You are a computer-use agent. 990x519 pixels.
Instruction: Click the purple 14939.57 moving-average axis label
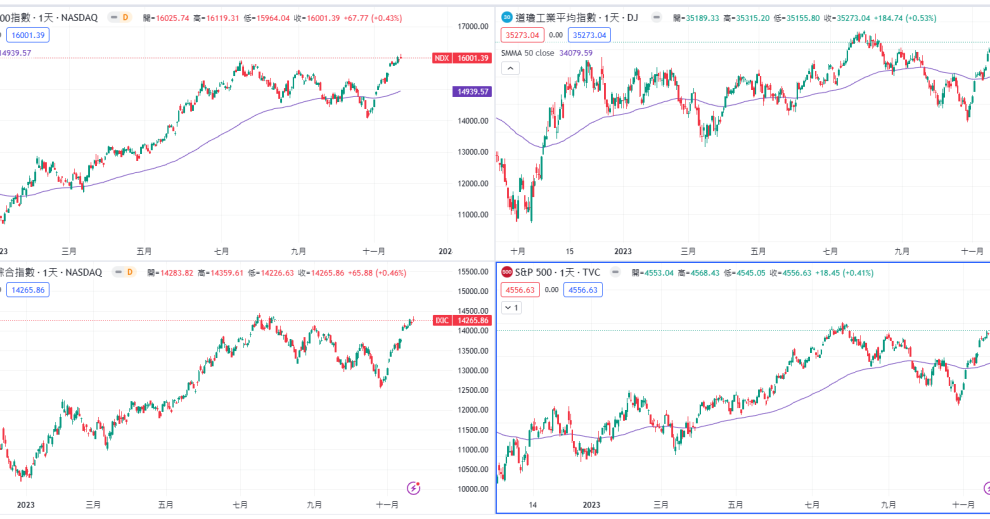tap(473, 92)
